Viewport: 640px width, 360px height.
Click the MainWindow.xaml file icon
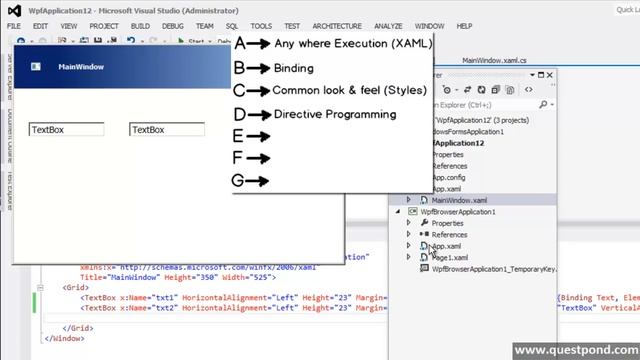pyautogui.click(x=424, y=200)
